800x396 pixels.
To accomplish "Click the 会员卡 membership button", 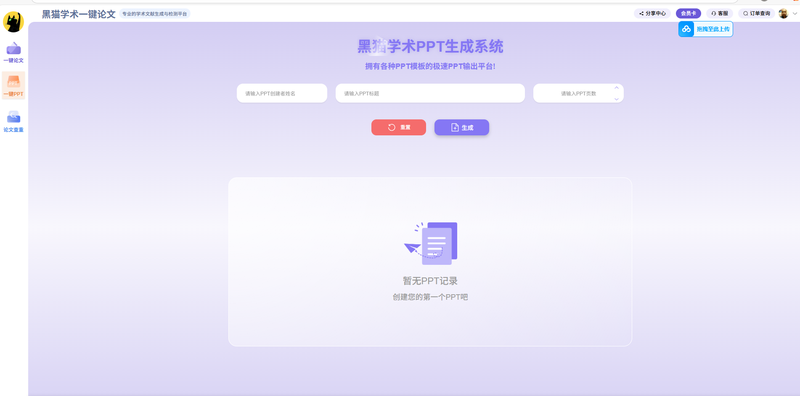I will coord(688,14).
